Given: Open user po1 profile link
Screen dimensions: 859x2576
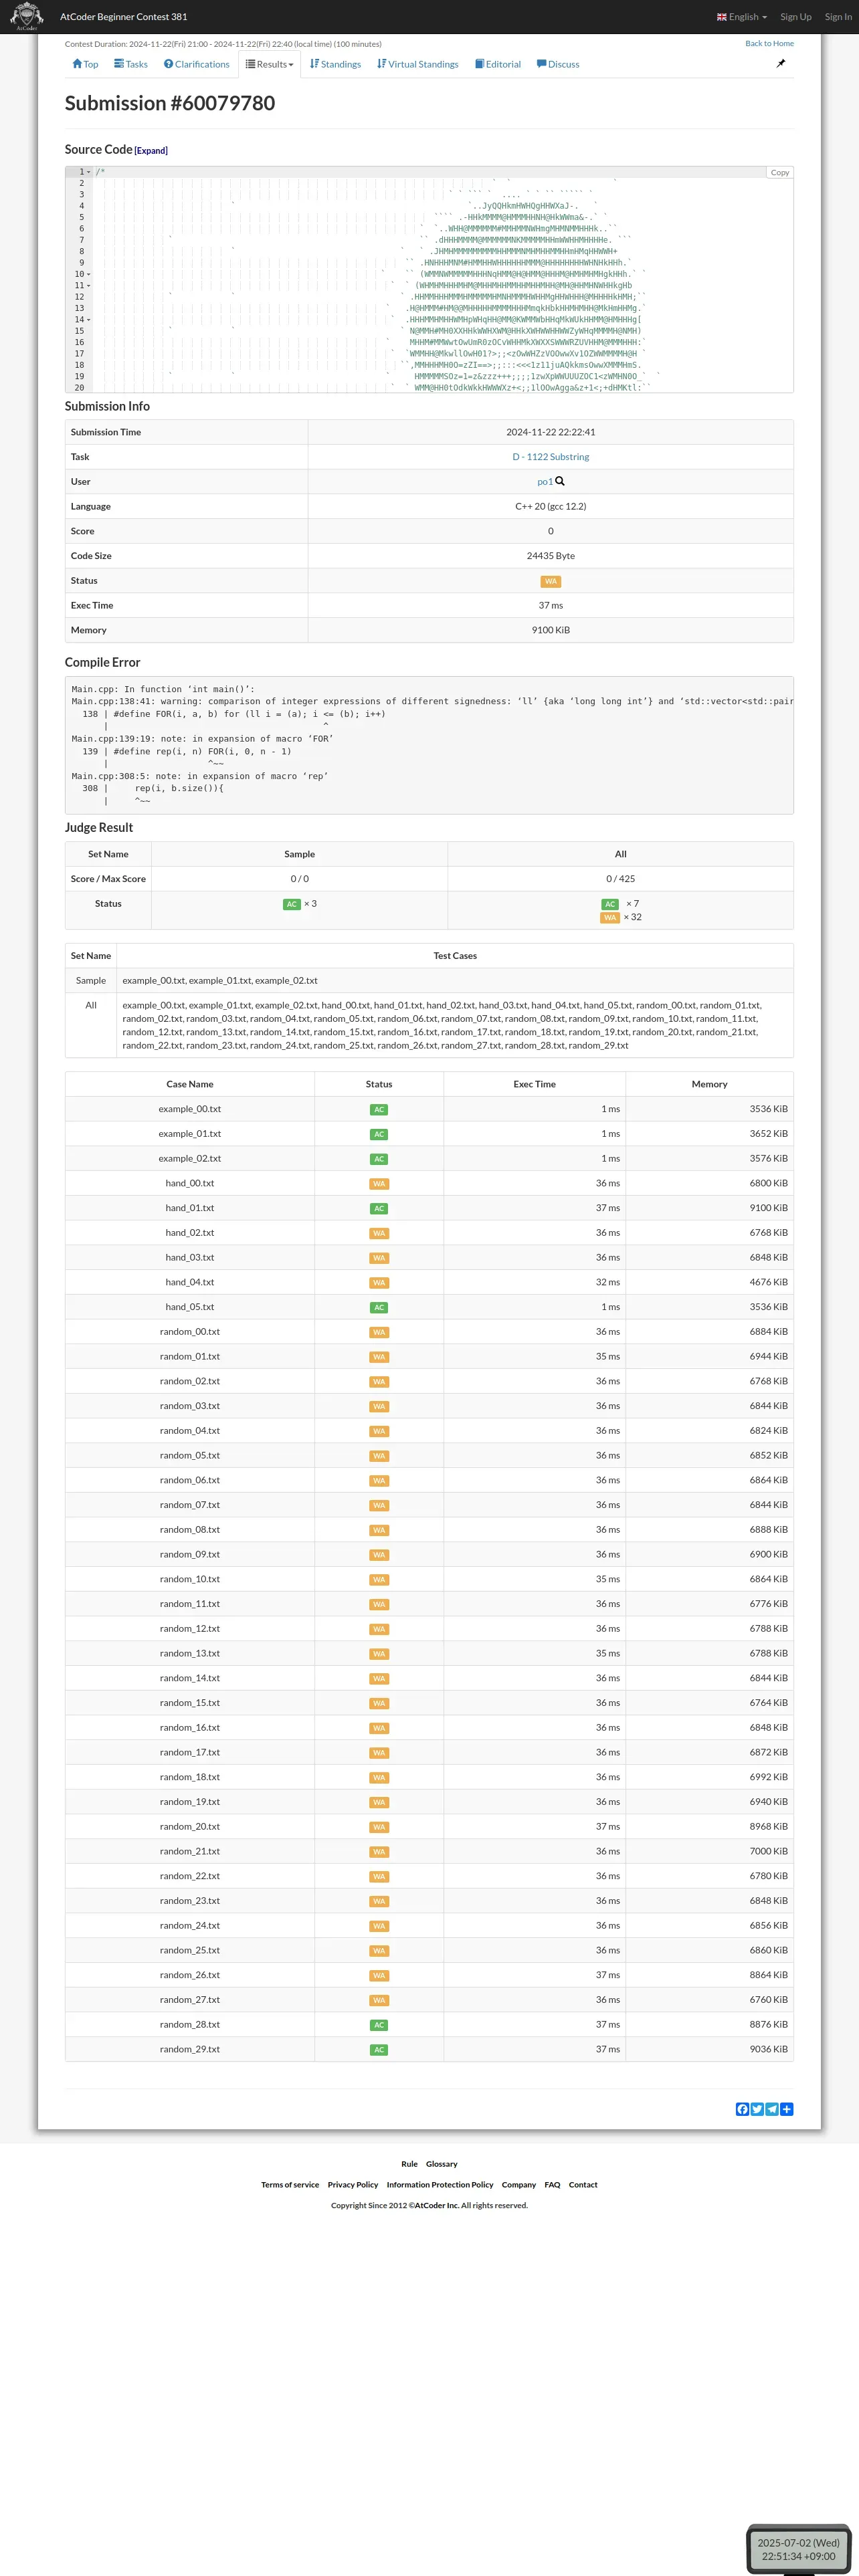Looking at the screenshot, I should pyautogui.click(x=545, y=482).
